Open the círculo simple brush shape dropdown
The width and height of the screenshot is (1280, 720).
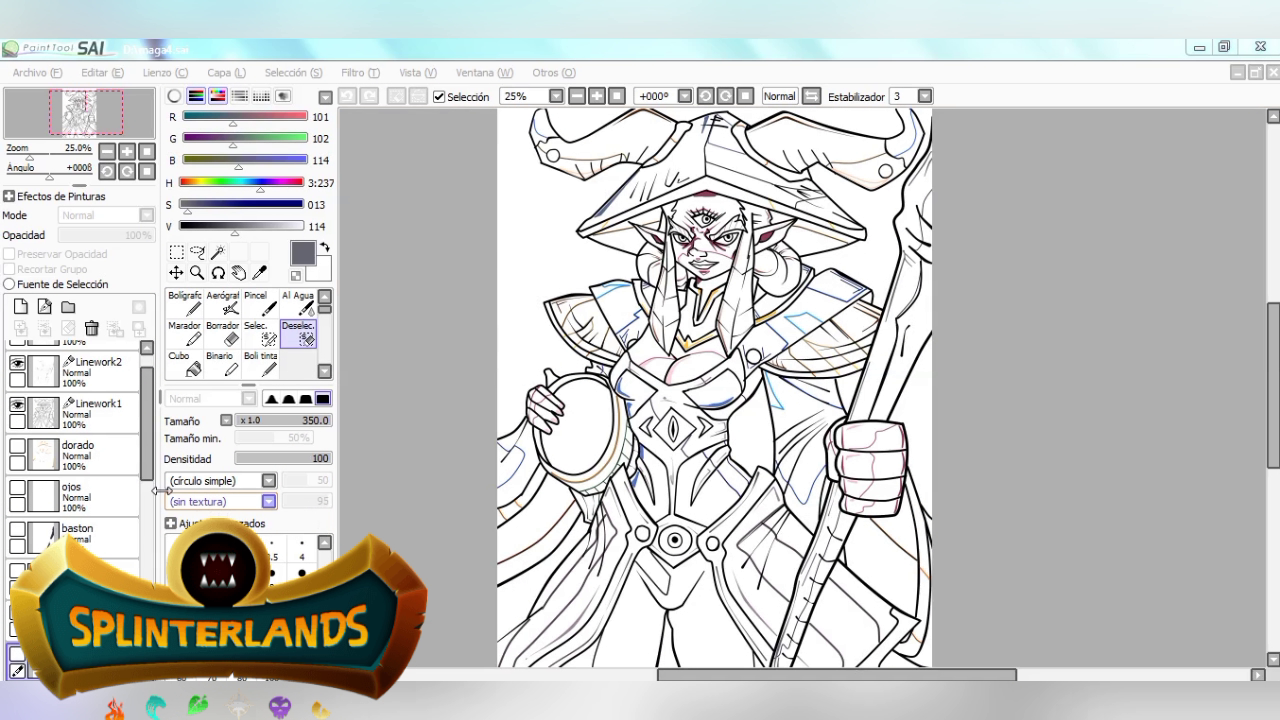(269, 481)
